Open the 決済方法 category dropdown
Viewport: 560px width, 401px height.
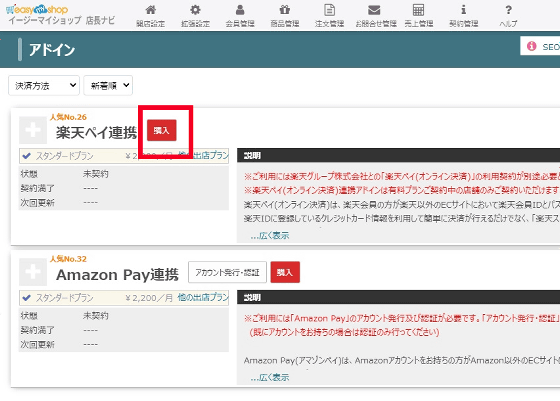click(44, 85)
